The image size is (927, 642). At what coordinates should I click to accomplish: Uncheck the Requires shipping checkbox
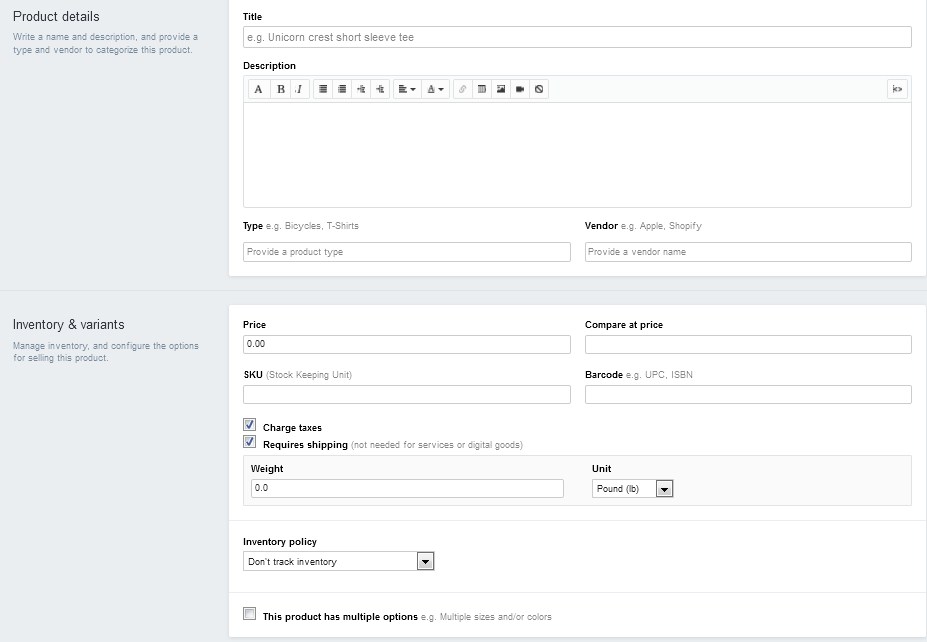pyautogui.click(x=249, y=442)
